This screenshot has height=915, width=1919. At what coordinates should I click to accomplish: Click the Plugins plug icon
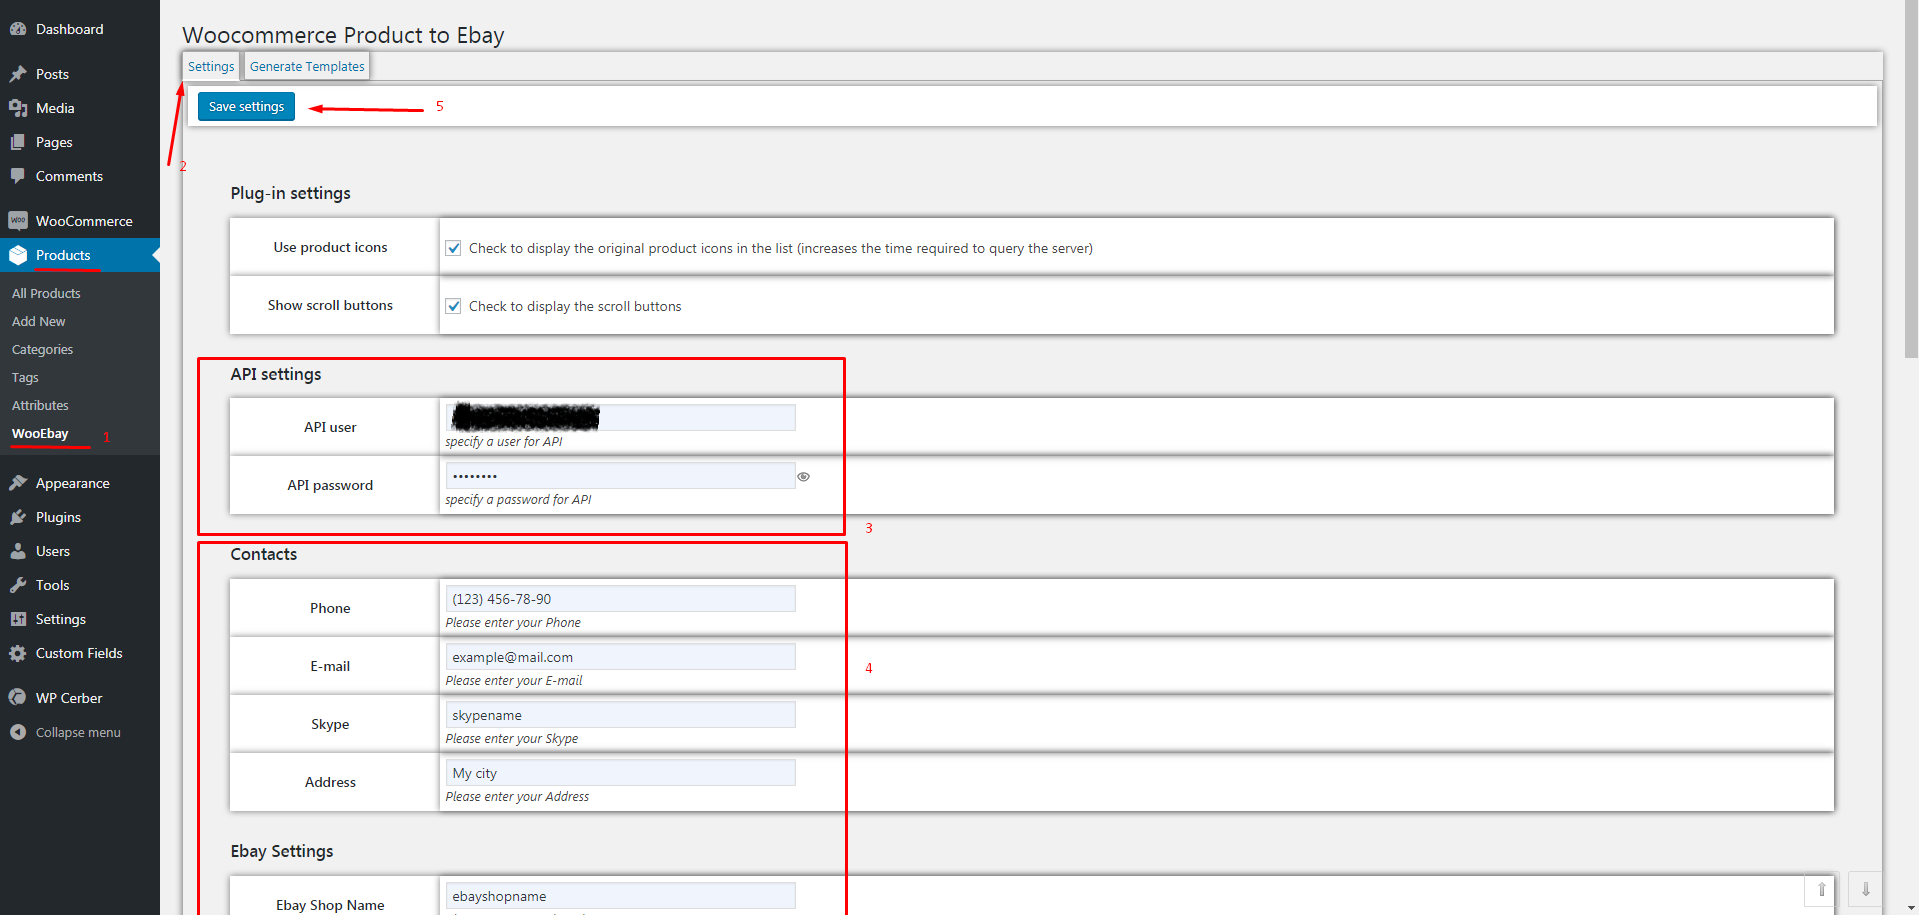pos(18,517)
